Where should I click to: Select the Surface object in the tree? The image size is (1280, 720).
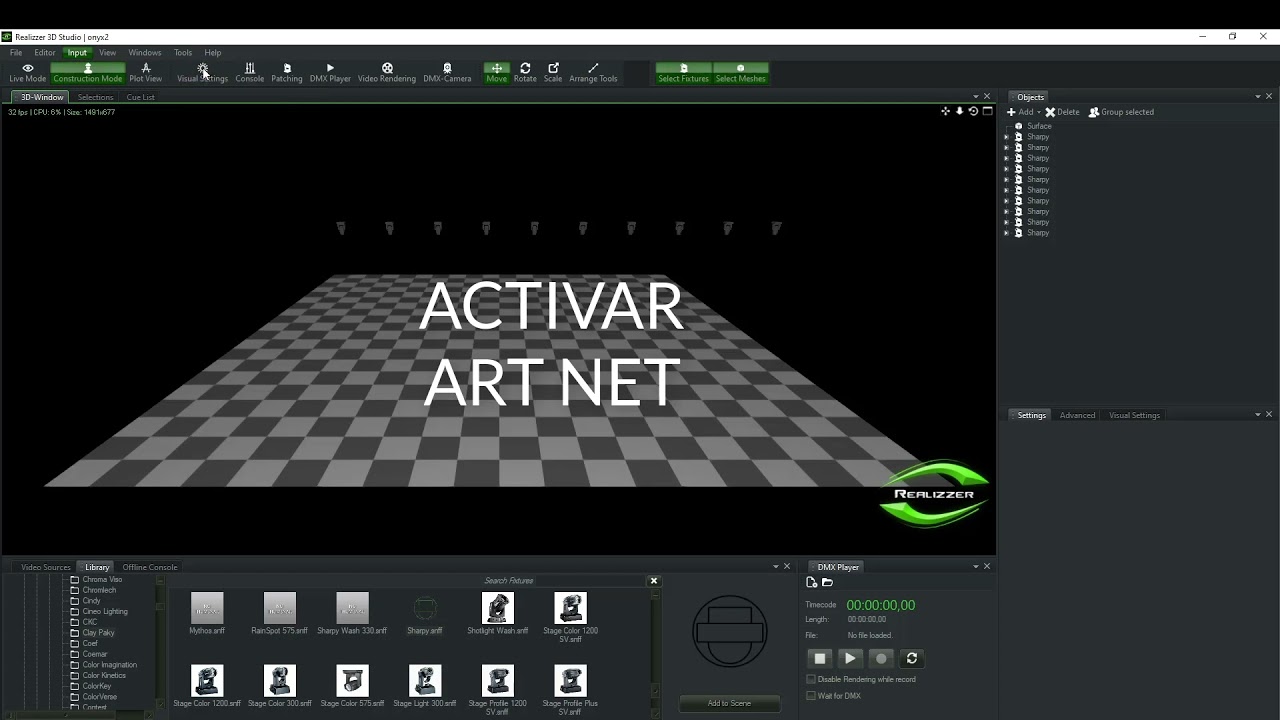click(x=1039, y=126)
